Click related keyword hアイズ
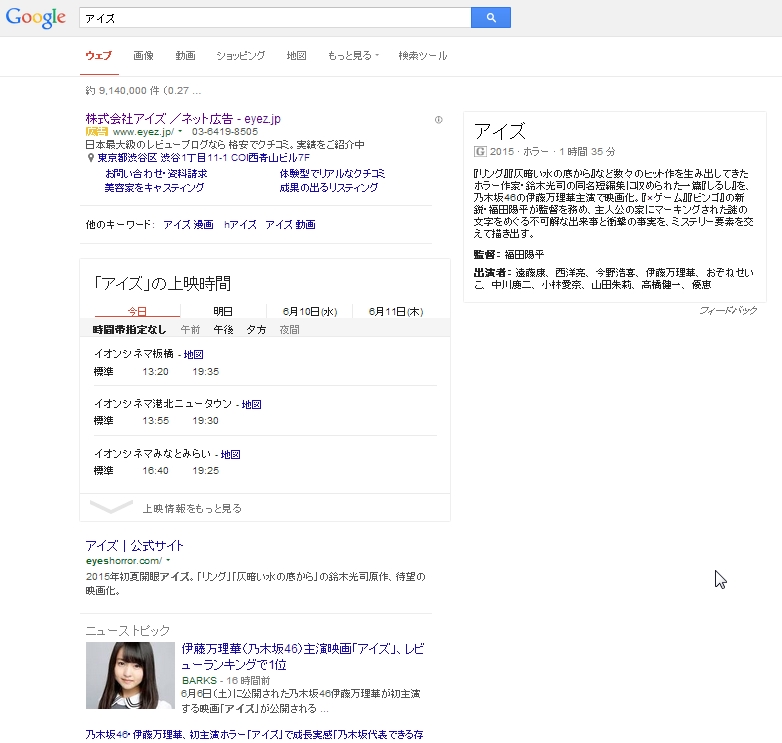 click(240, 225)
